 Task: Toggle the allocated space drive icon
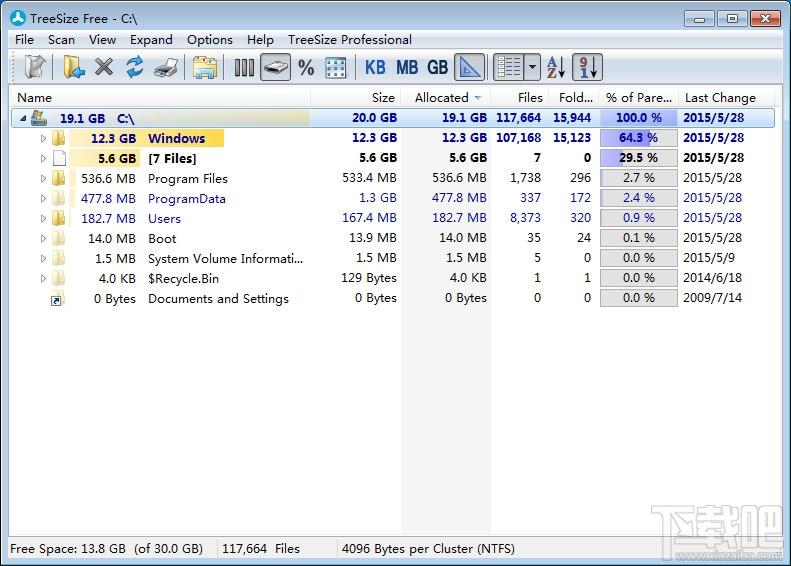(275, 67)
